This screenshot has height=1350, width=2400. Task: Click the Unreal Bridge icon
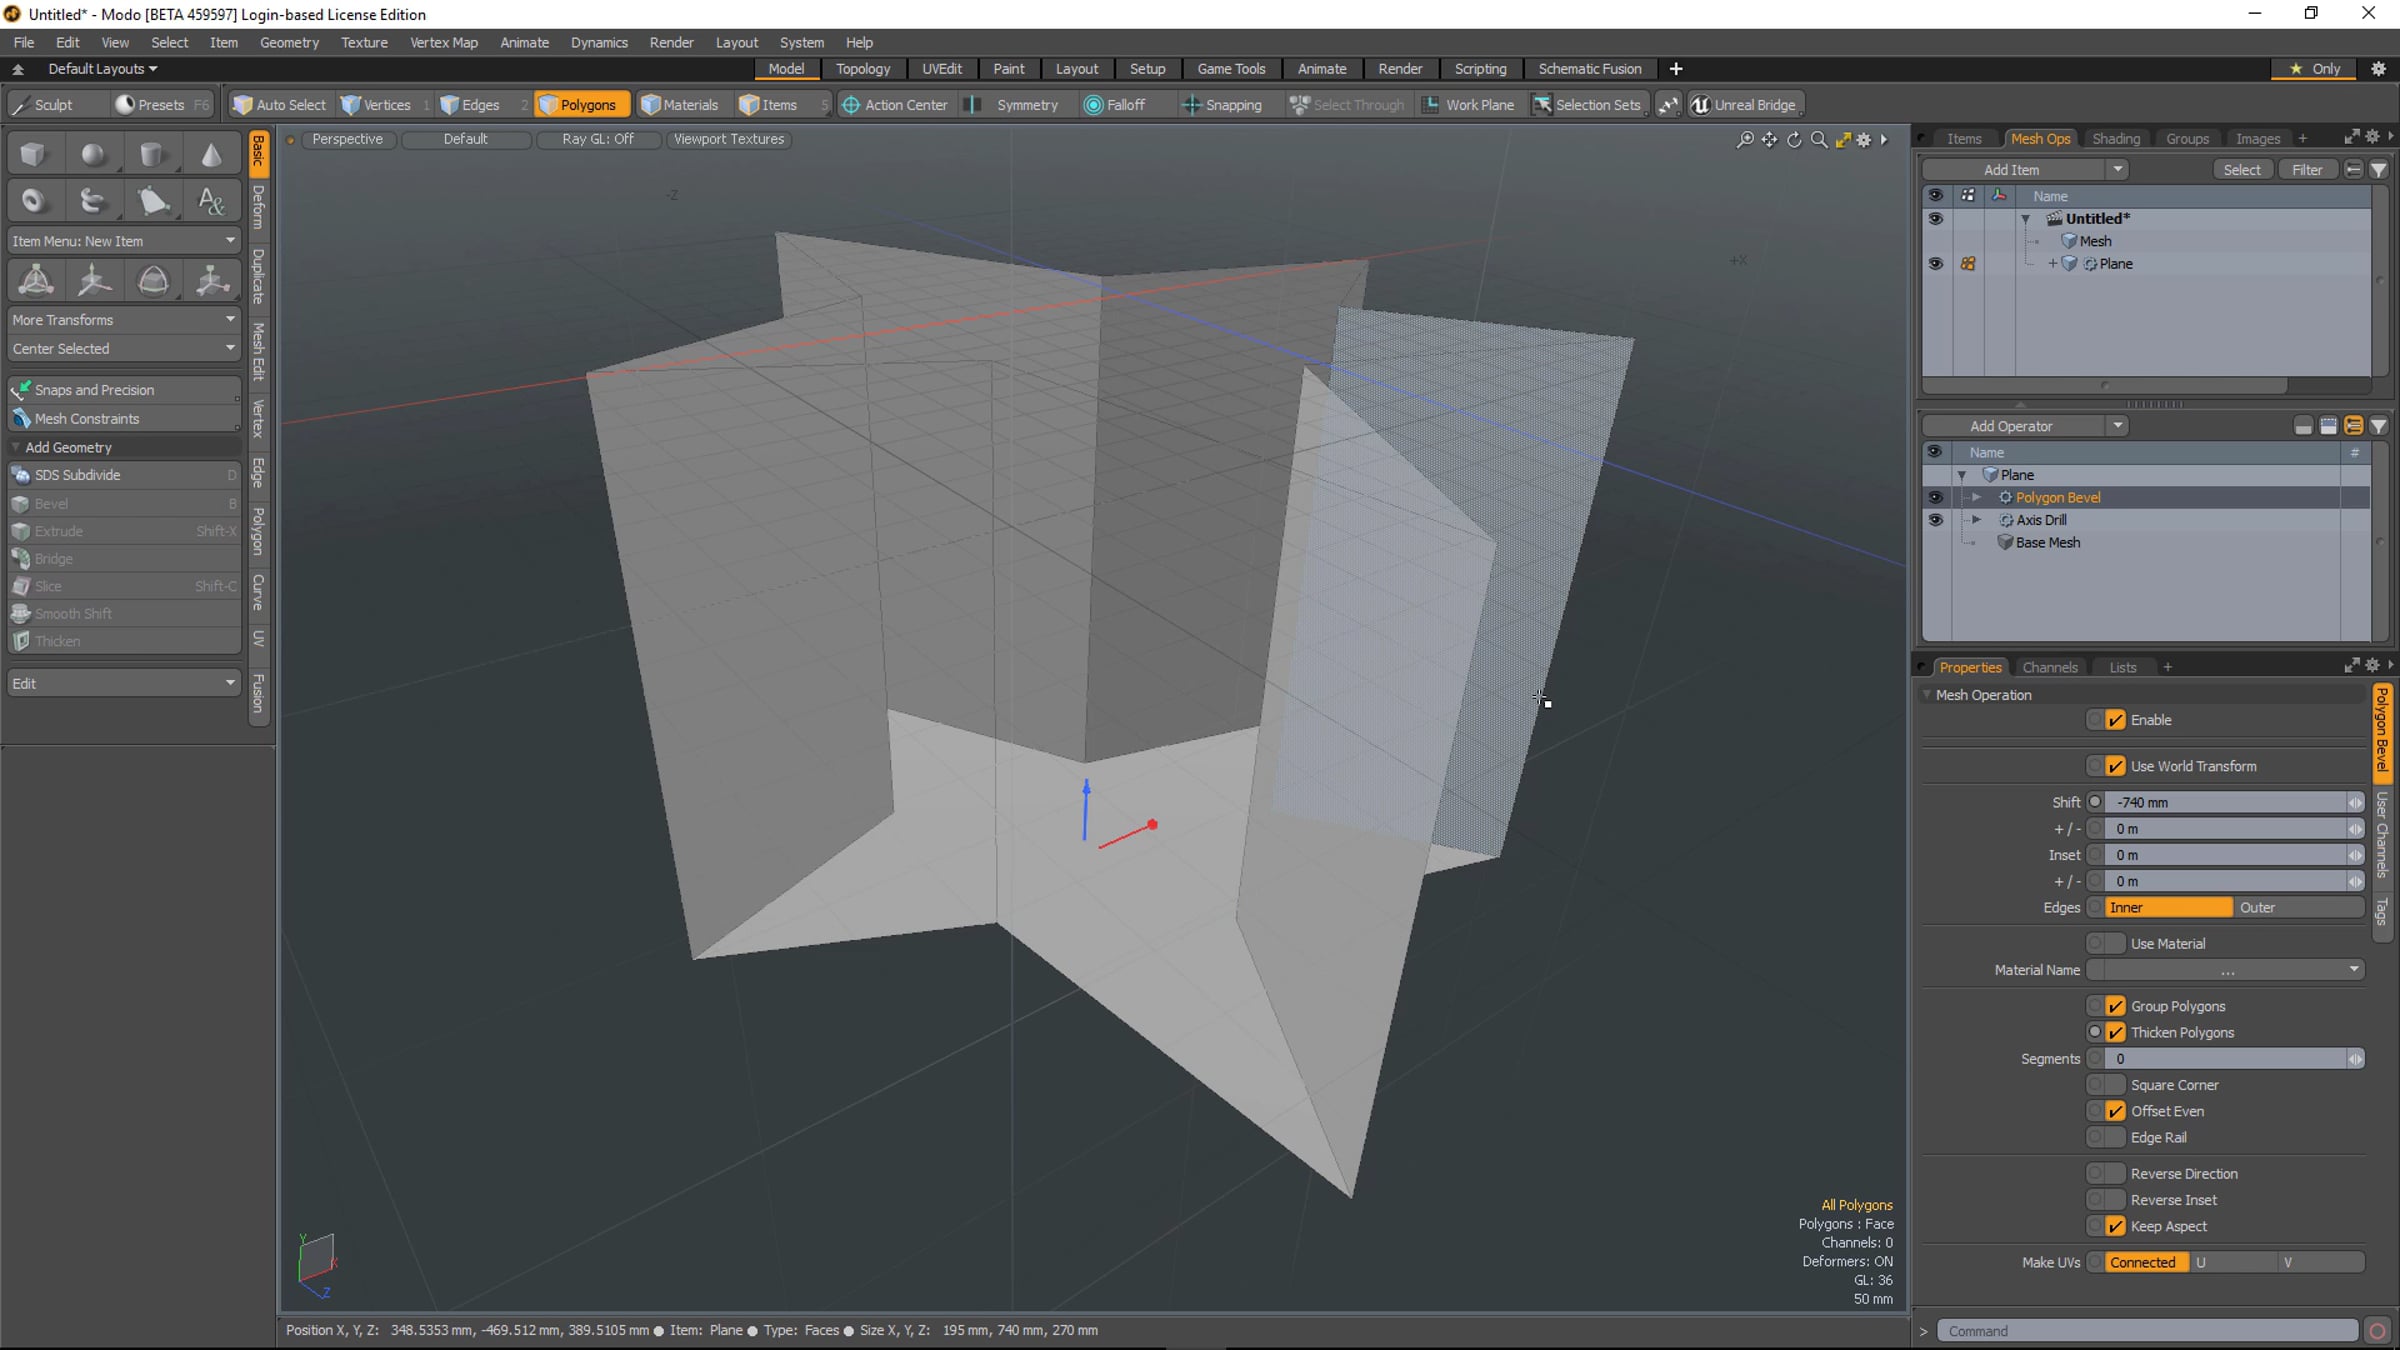tap(1745, 105)
